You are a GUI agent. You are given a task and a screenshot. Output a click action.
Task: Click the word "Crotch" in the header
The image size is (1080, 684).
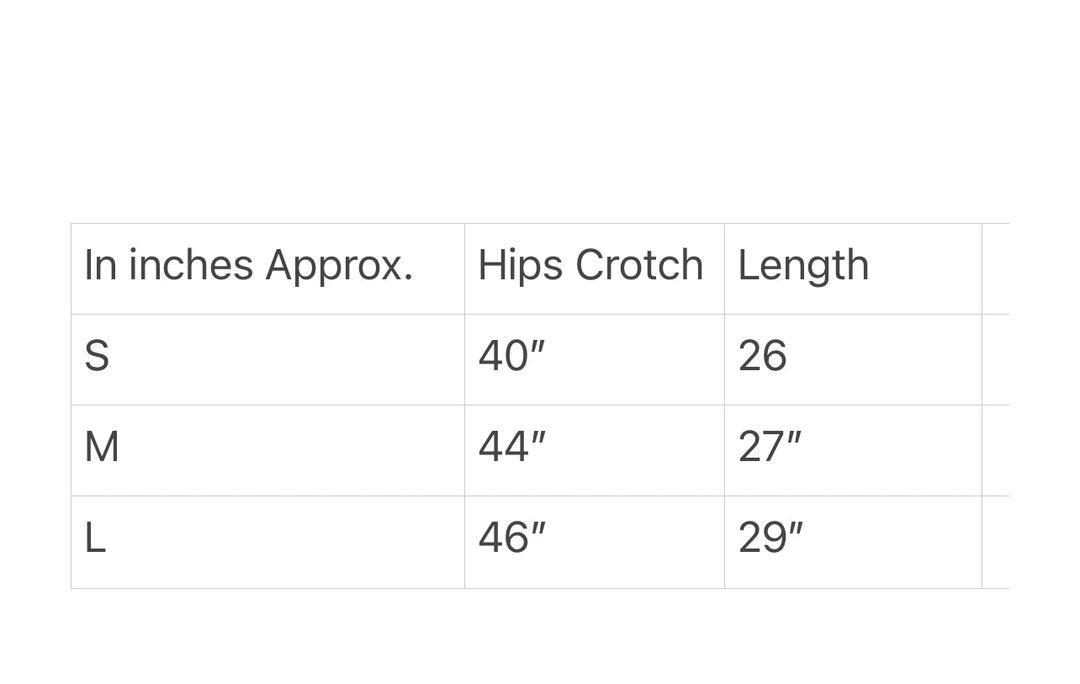click(640, 266)
